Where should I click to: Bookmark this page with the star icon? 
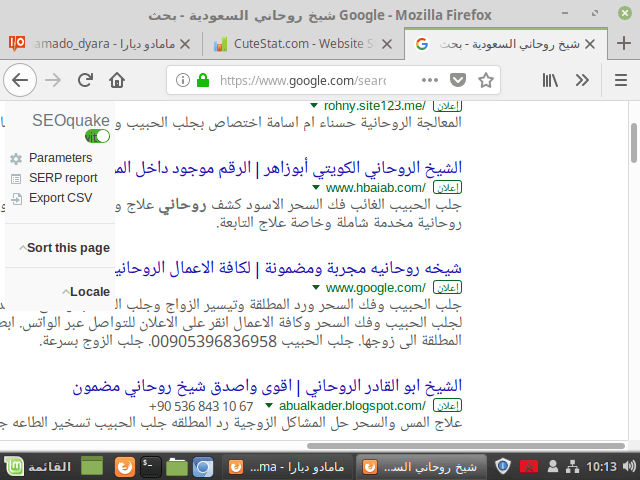click(486, 80)
